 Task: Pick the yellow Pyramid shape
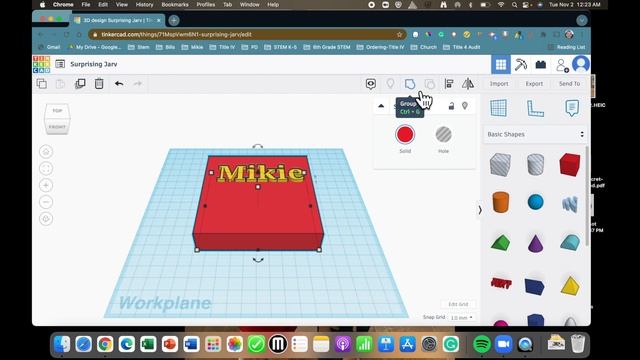click(x=570, y=285)
